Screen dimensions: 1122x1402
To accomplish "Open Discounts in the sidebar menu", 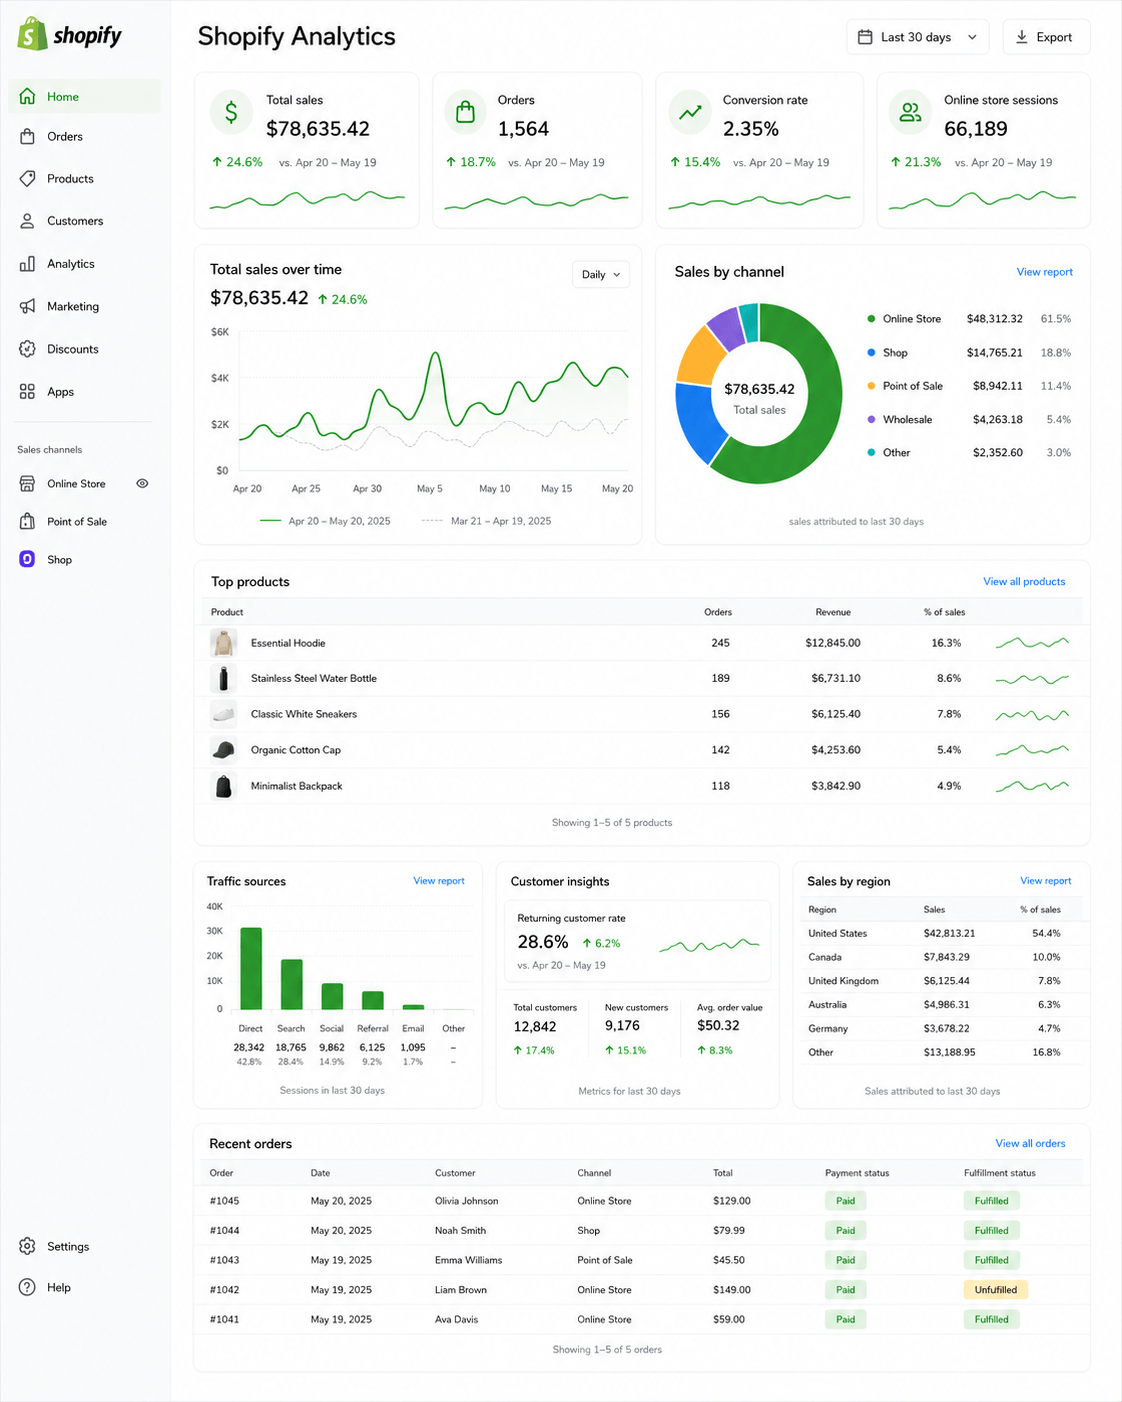I will 84,349.
